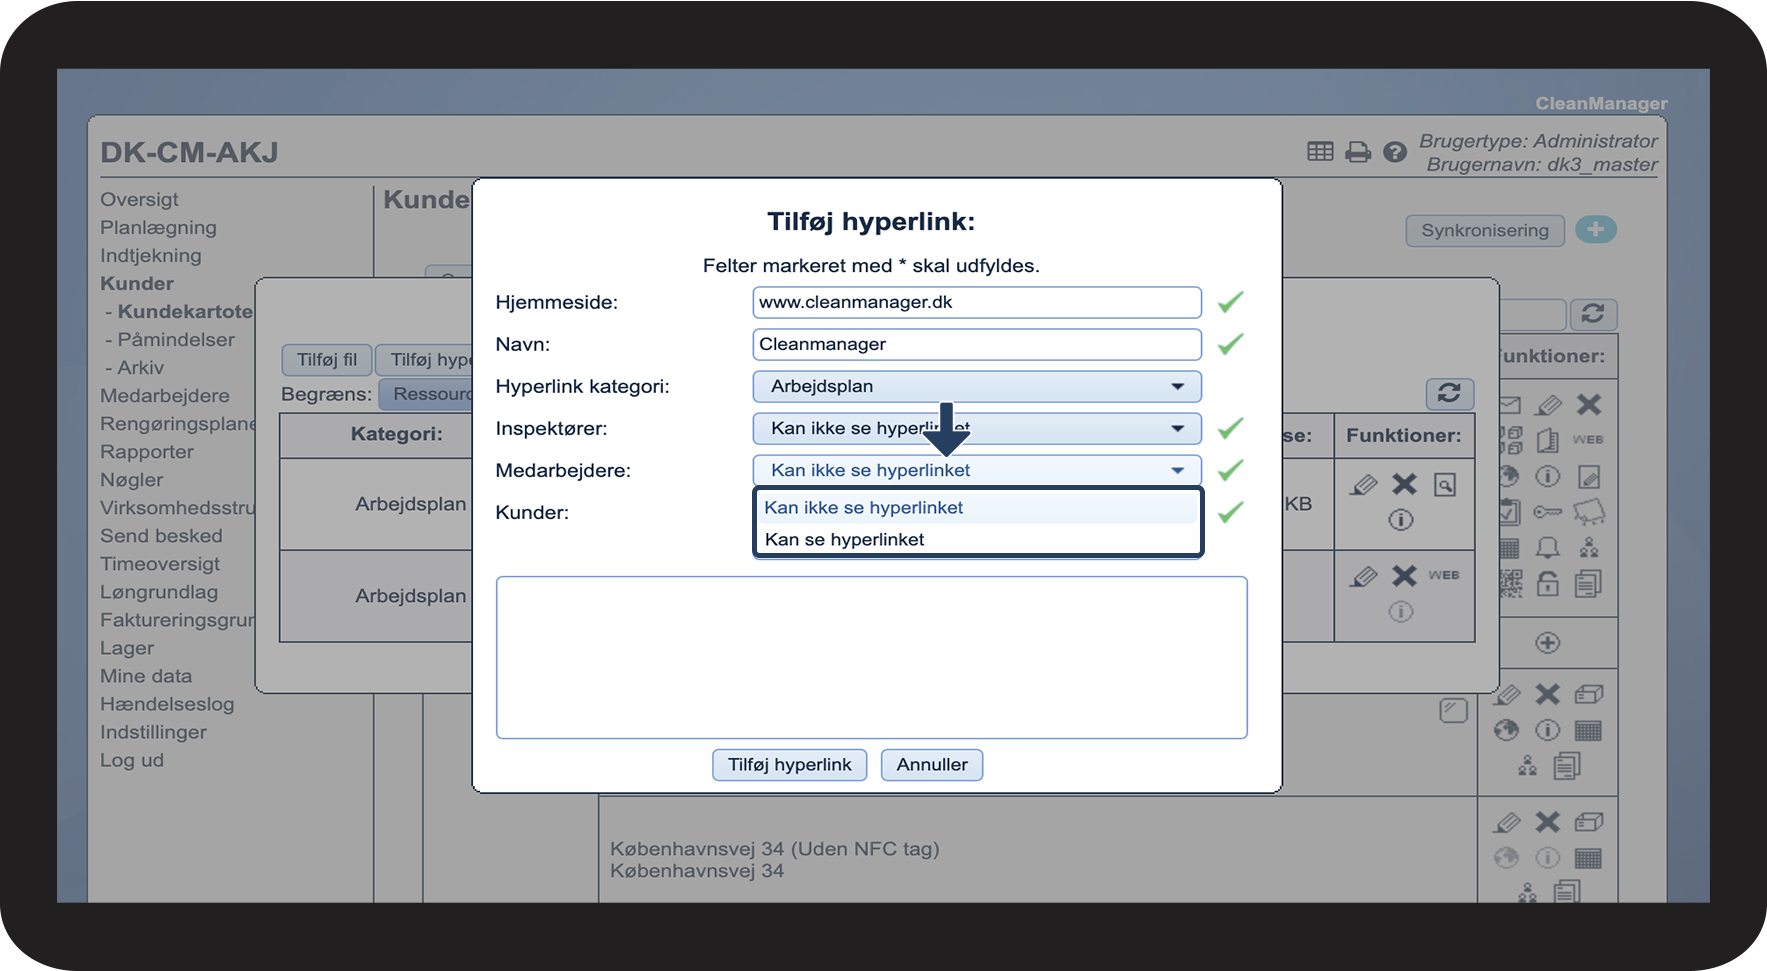Click the Synkronisering button
Screen dimensions: 1767x971
pyautogui.click(x=1485, y=230)
